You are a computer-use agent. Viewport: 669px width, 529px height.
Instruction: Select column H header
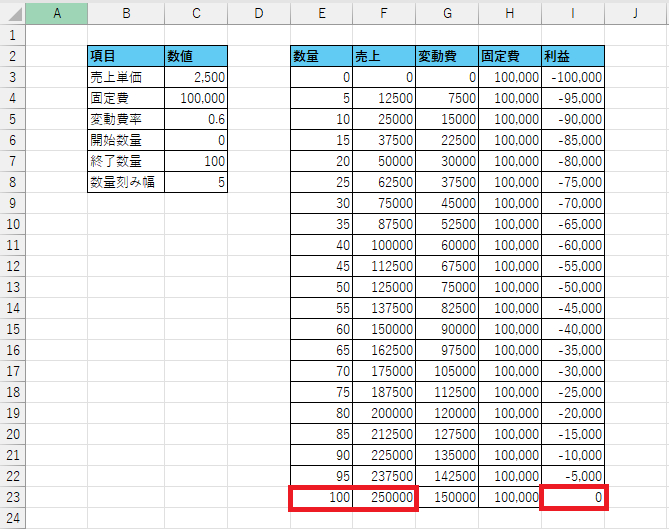pos(510,14)
